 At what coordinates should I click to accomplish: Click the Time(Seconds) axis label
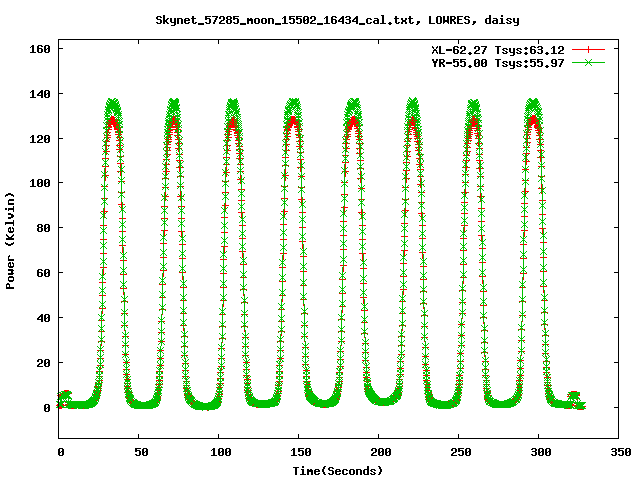point(338,471)
